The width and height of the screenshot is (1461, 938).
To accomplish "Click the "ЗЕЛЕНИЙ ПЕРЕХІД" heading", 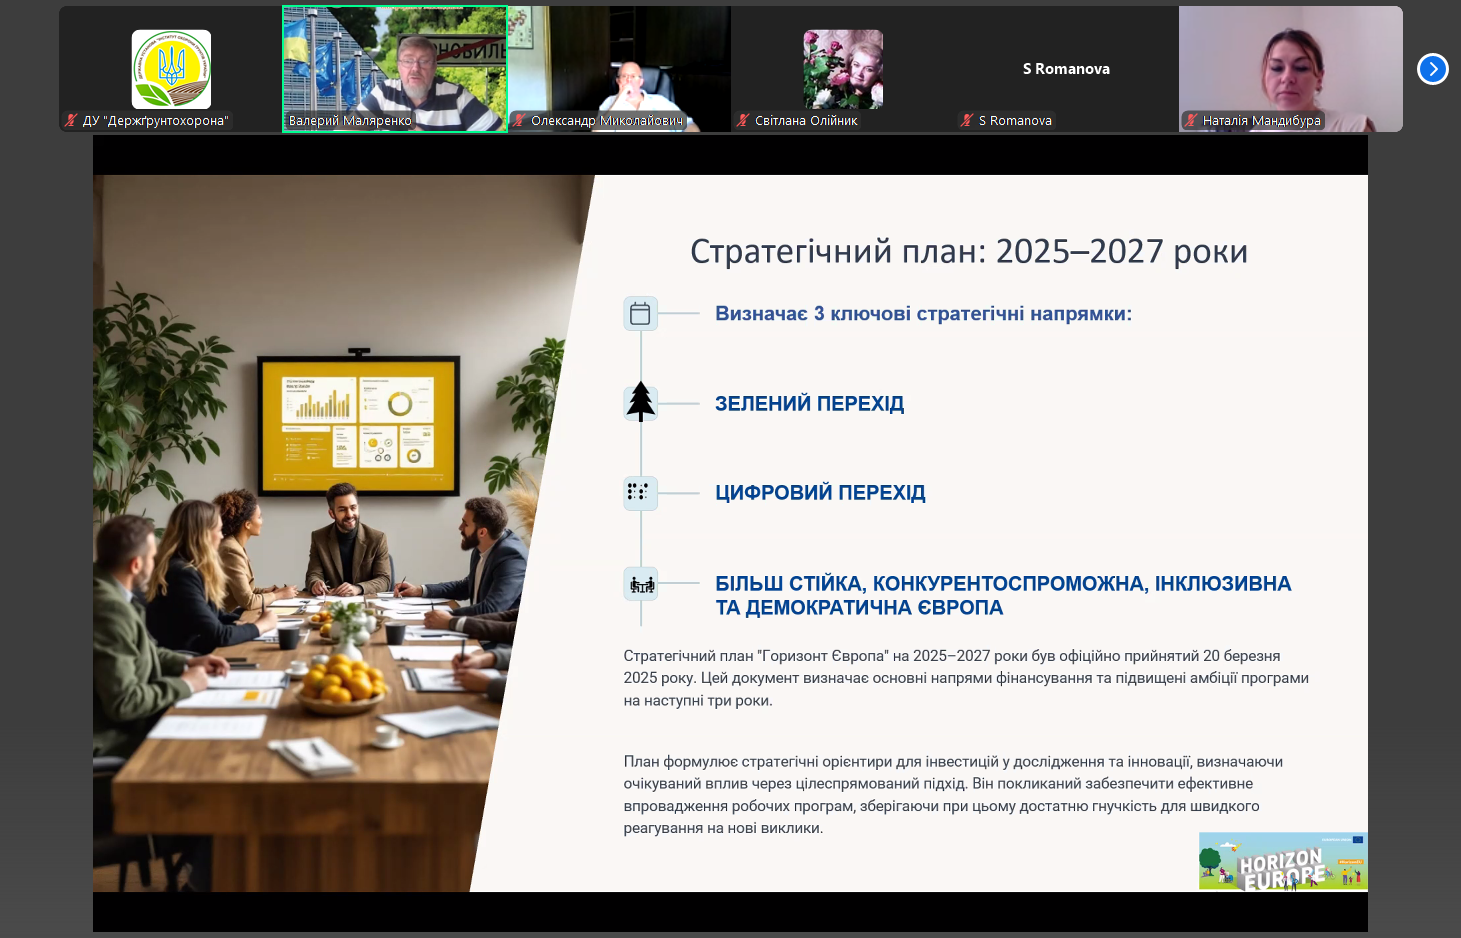I will click(x=809, y=404).
